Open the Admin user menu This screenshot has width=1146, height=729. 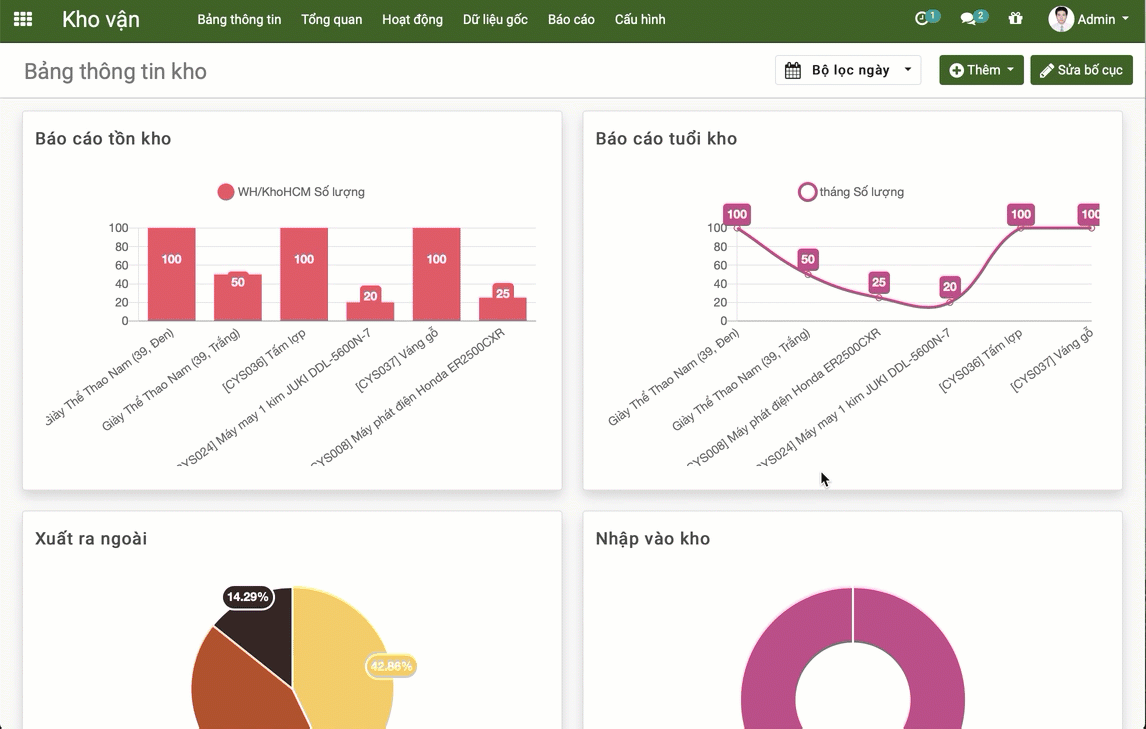point(1089,19)
